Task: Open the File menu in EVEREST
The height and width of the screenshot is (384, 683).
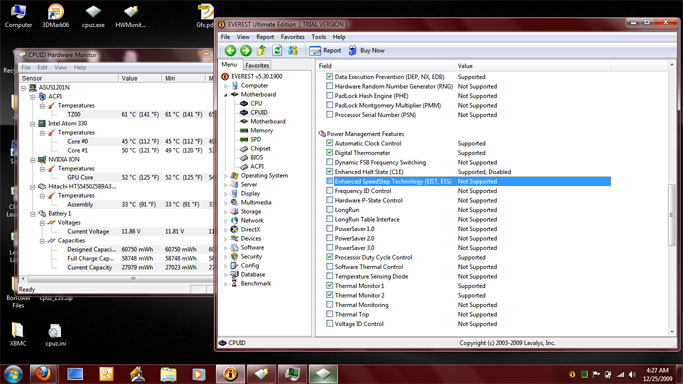Action: [225, 37]
